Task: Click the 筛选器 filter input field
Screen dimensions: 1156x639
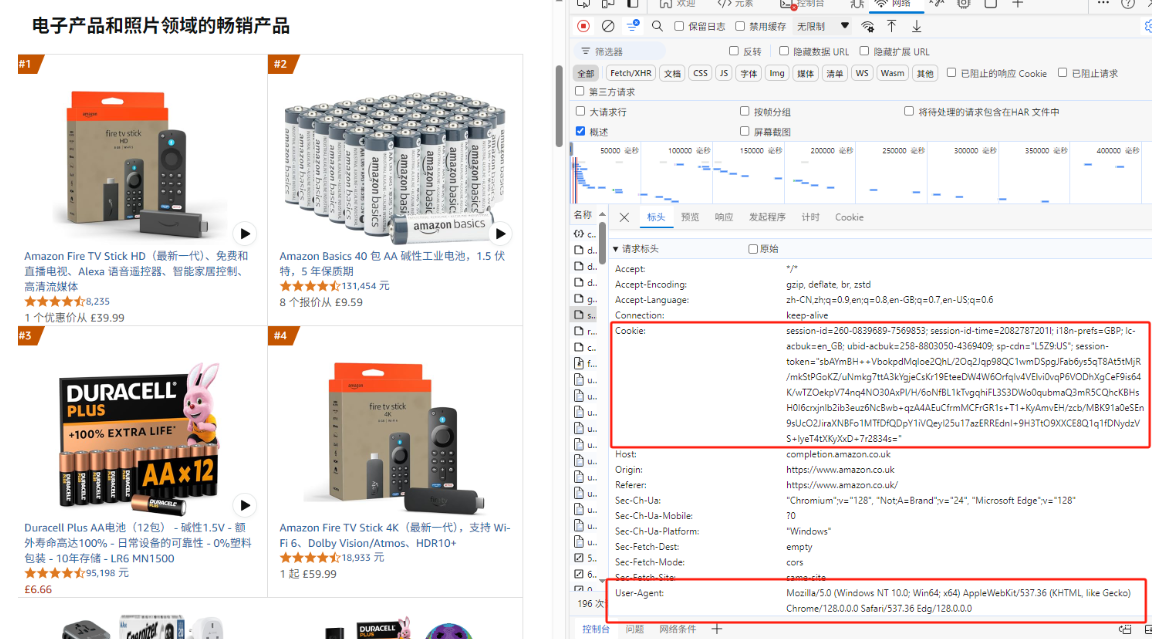Action: tap(619, 52)
